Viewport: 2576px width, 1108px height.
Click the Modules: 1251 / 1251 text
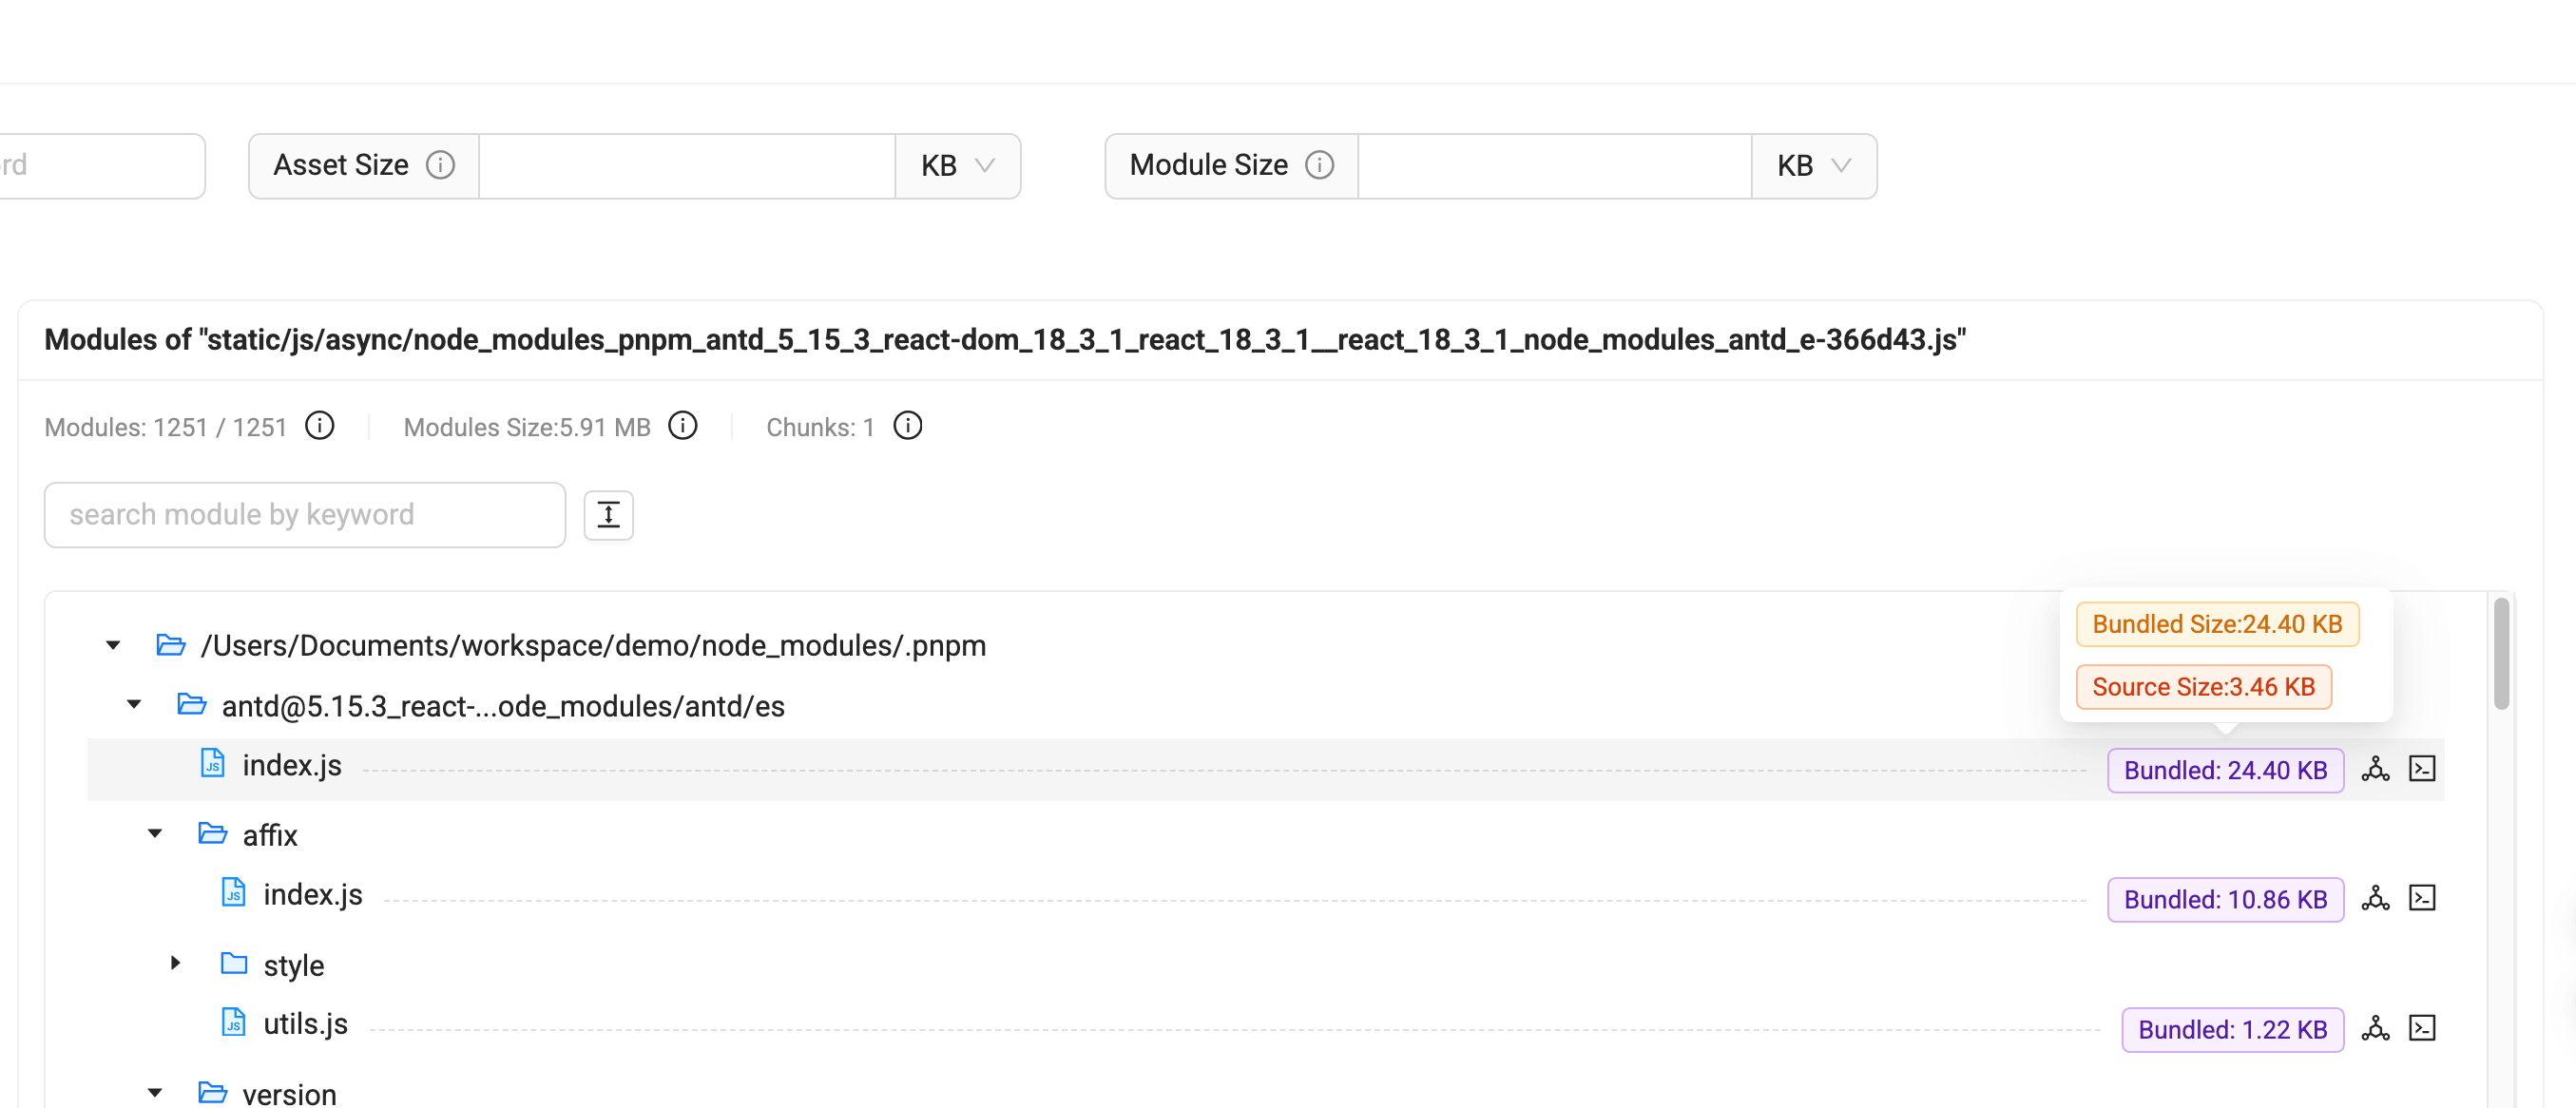coord(165,427)
